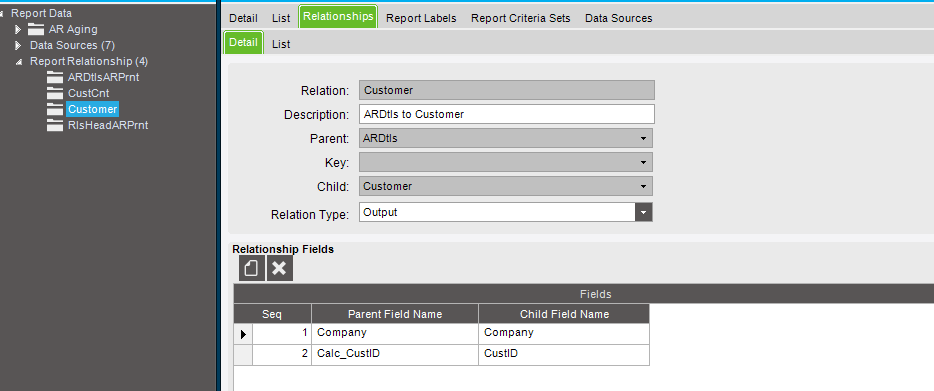
Task: Select the Calc_CustID parent field cell
Action: 395,354
